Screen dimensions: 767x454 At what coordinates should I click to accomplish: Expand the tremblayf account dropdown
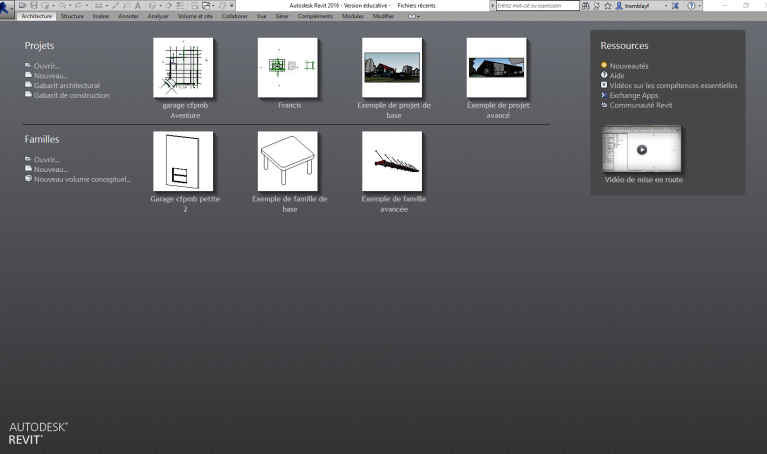[x=666, y=6]
